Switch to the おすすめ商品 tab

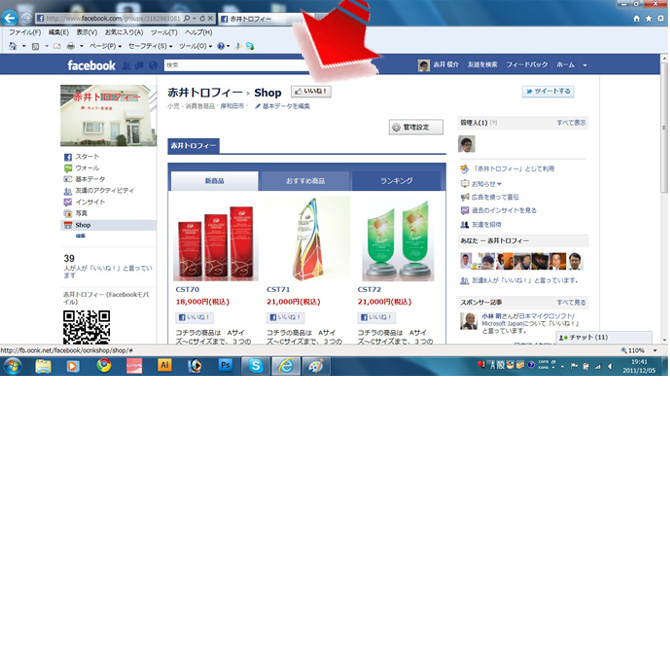(305, 181)
